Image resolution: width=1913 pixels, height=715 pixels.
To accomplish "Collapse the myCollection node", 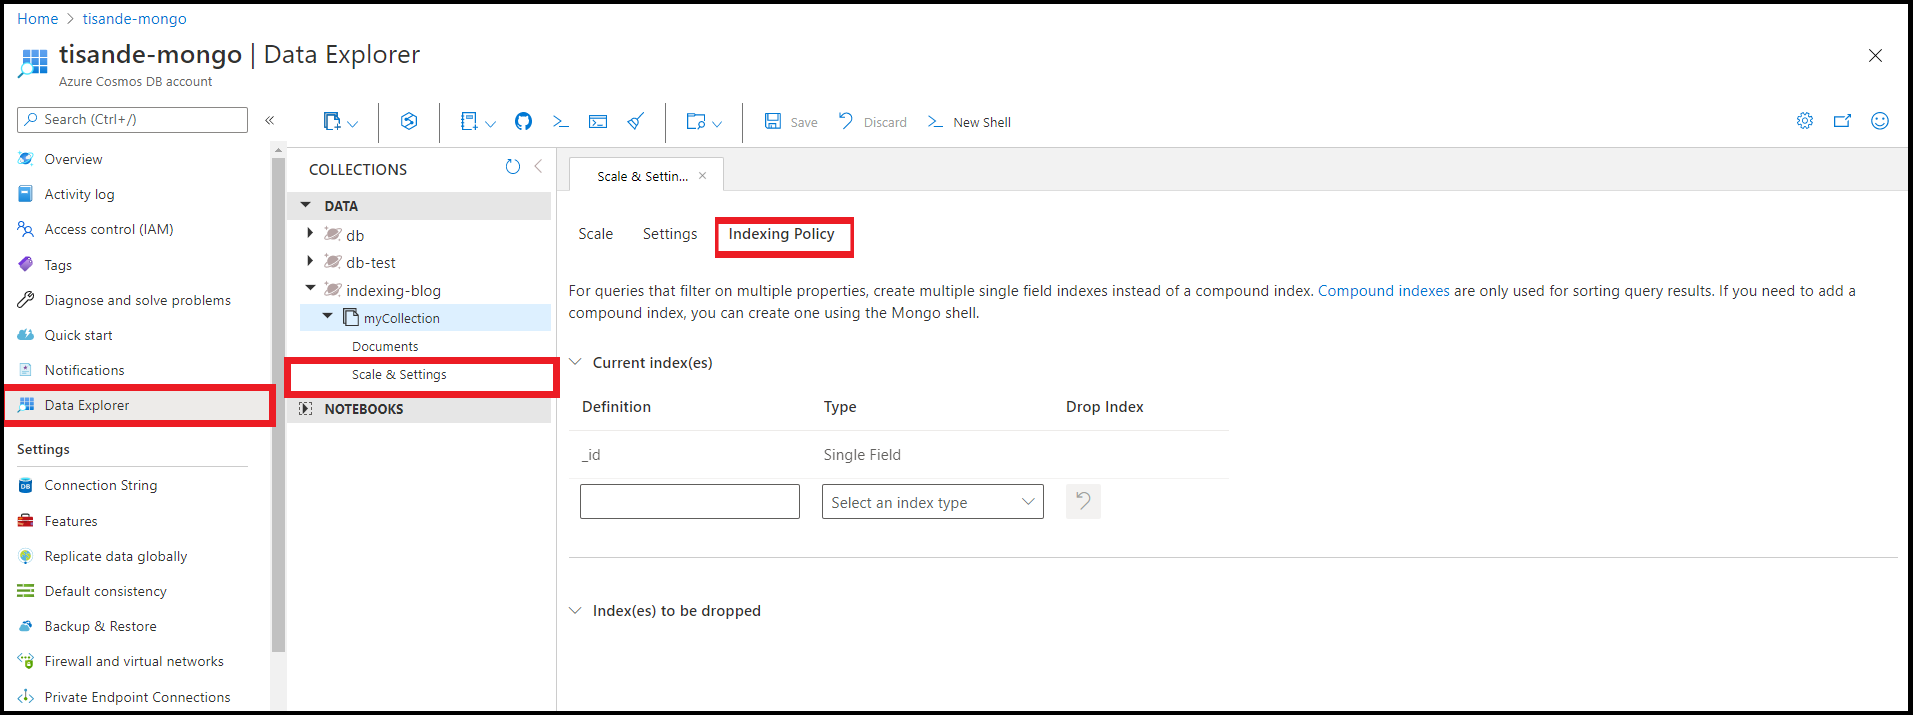I will (328, 316).
